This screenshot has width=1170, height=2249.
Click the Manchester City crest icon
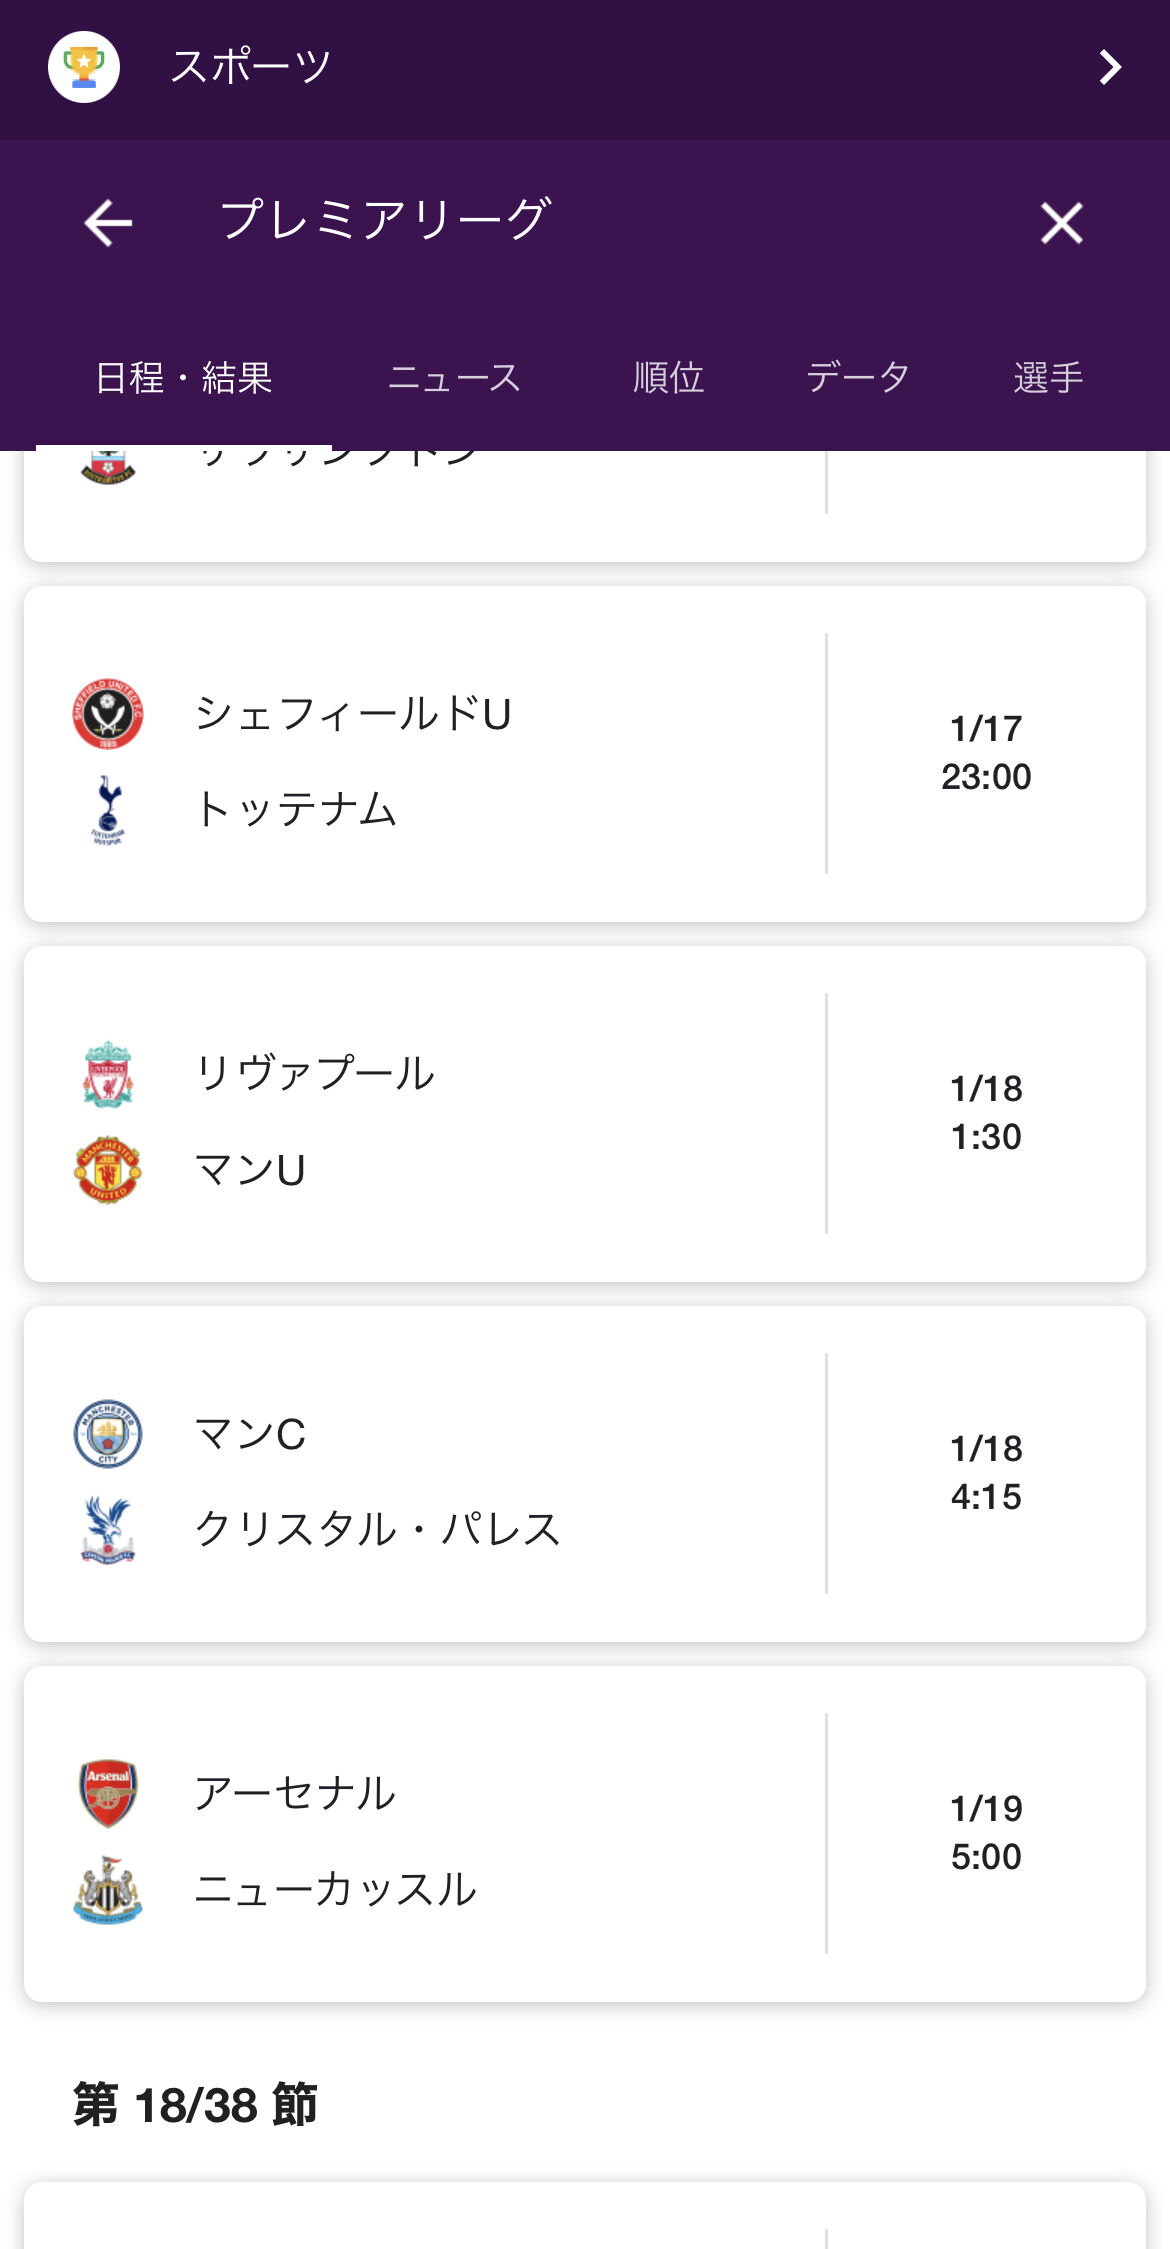pyautogui.click(x=108, y=1434)
